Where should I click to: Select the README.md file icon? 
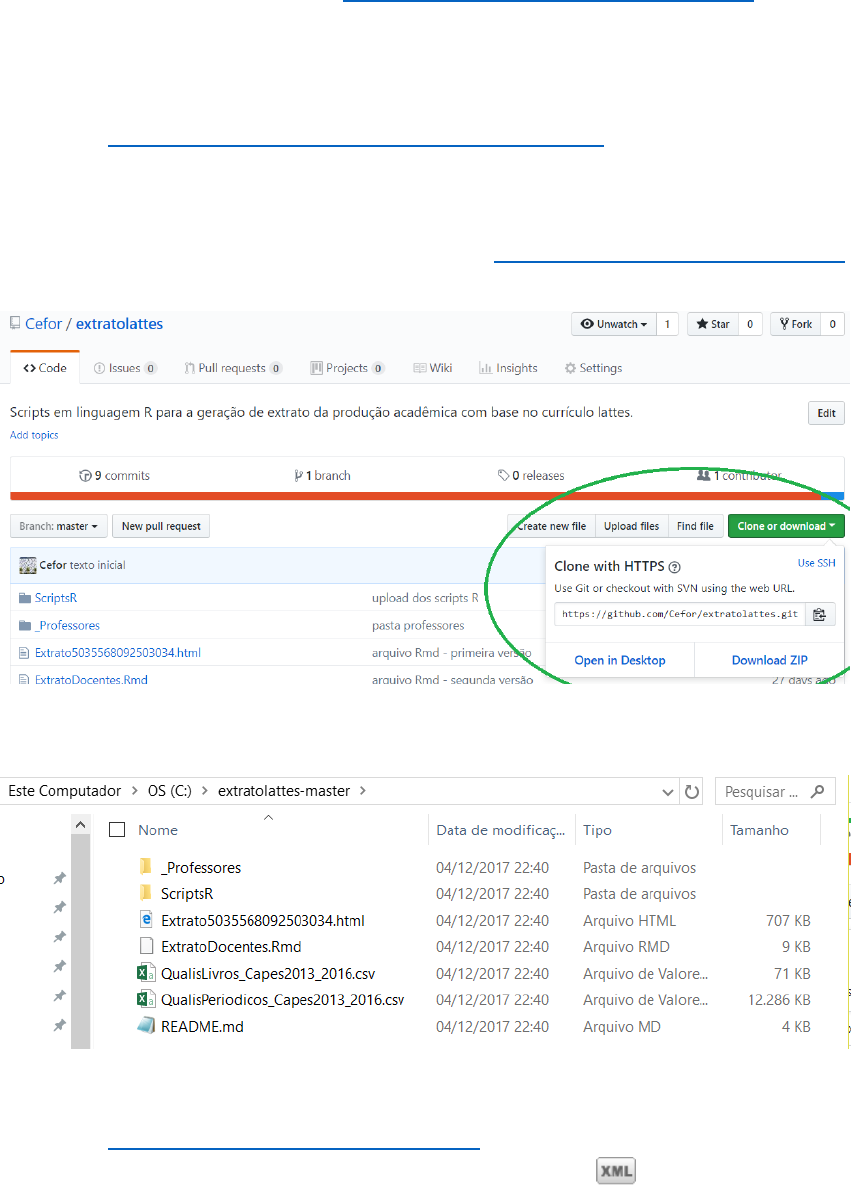146,1026
